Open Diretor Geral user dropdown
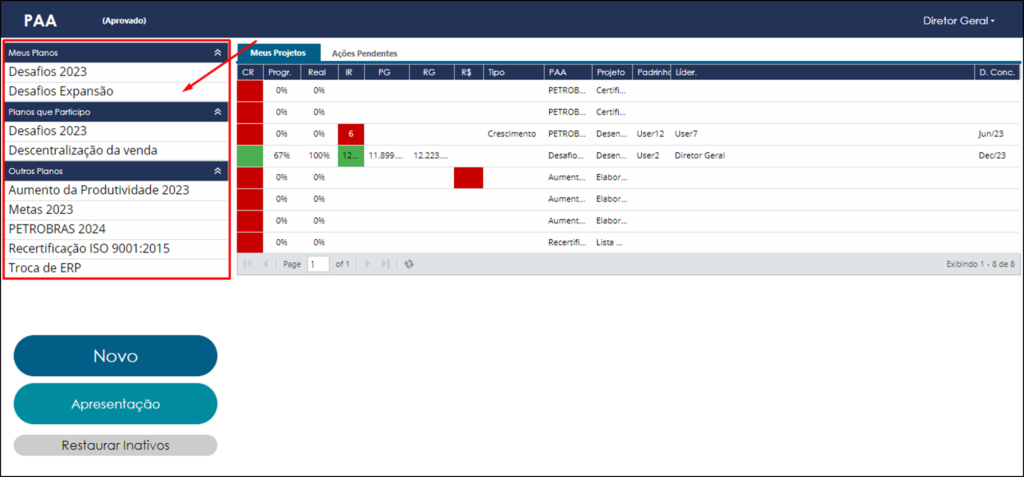1024x477 pixels. click(959, 20)
